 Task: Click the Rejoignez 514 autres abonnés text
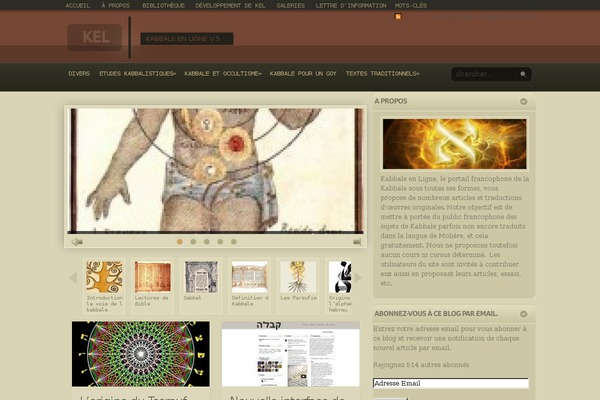(x=421, y=365)
